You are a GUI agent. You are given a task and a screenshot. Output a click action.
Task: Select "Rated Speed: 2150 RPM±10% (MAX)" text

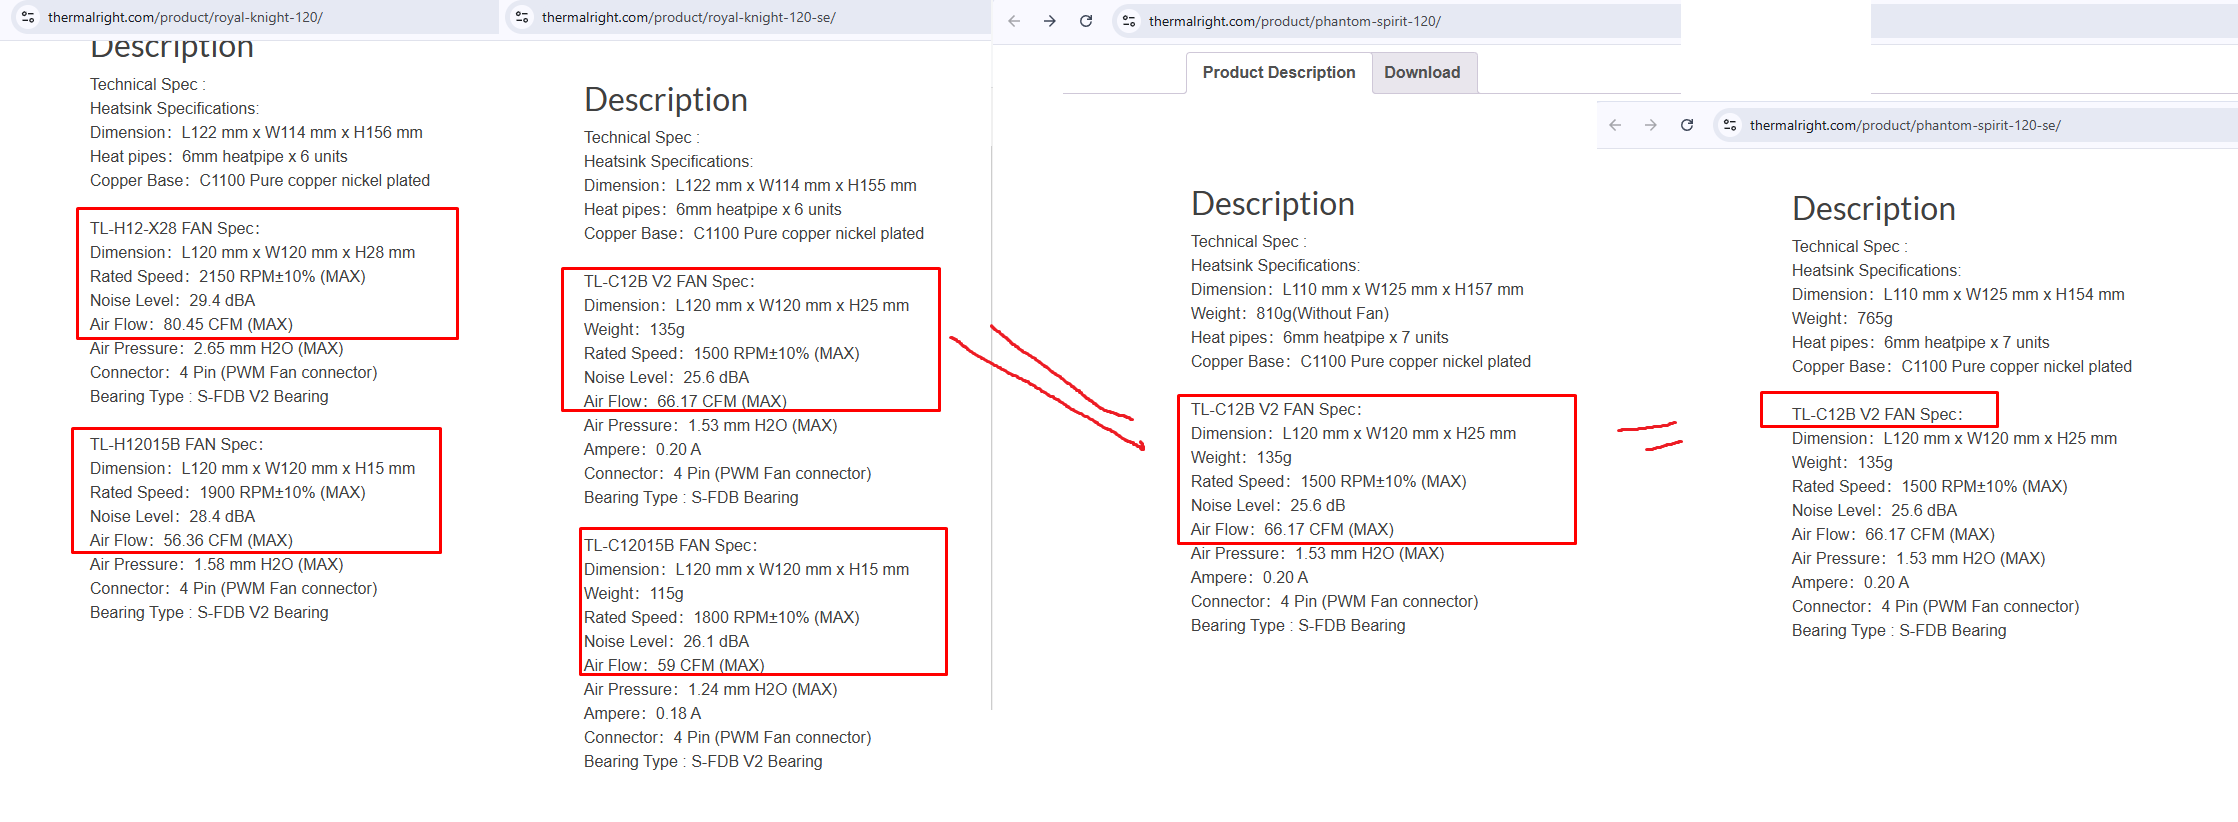228,276
